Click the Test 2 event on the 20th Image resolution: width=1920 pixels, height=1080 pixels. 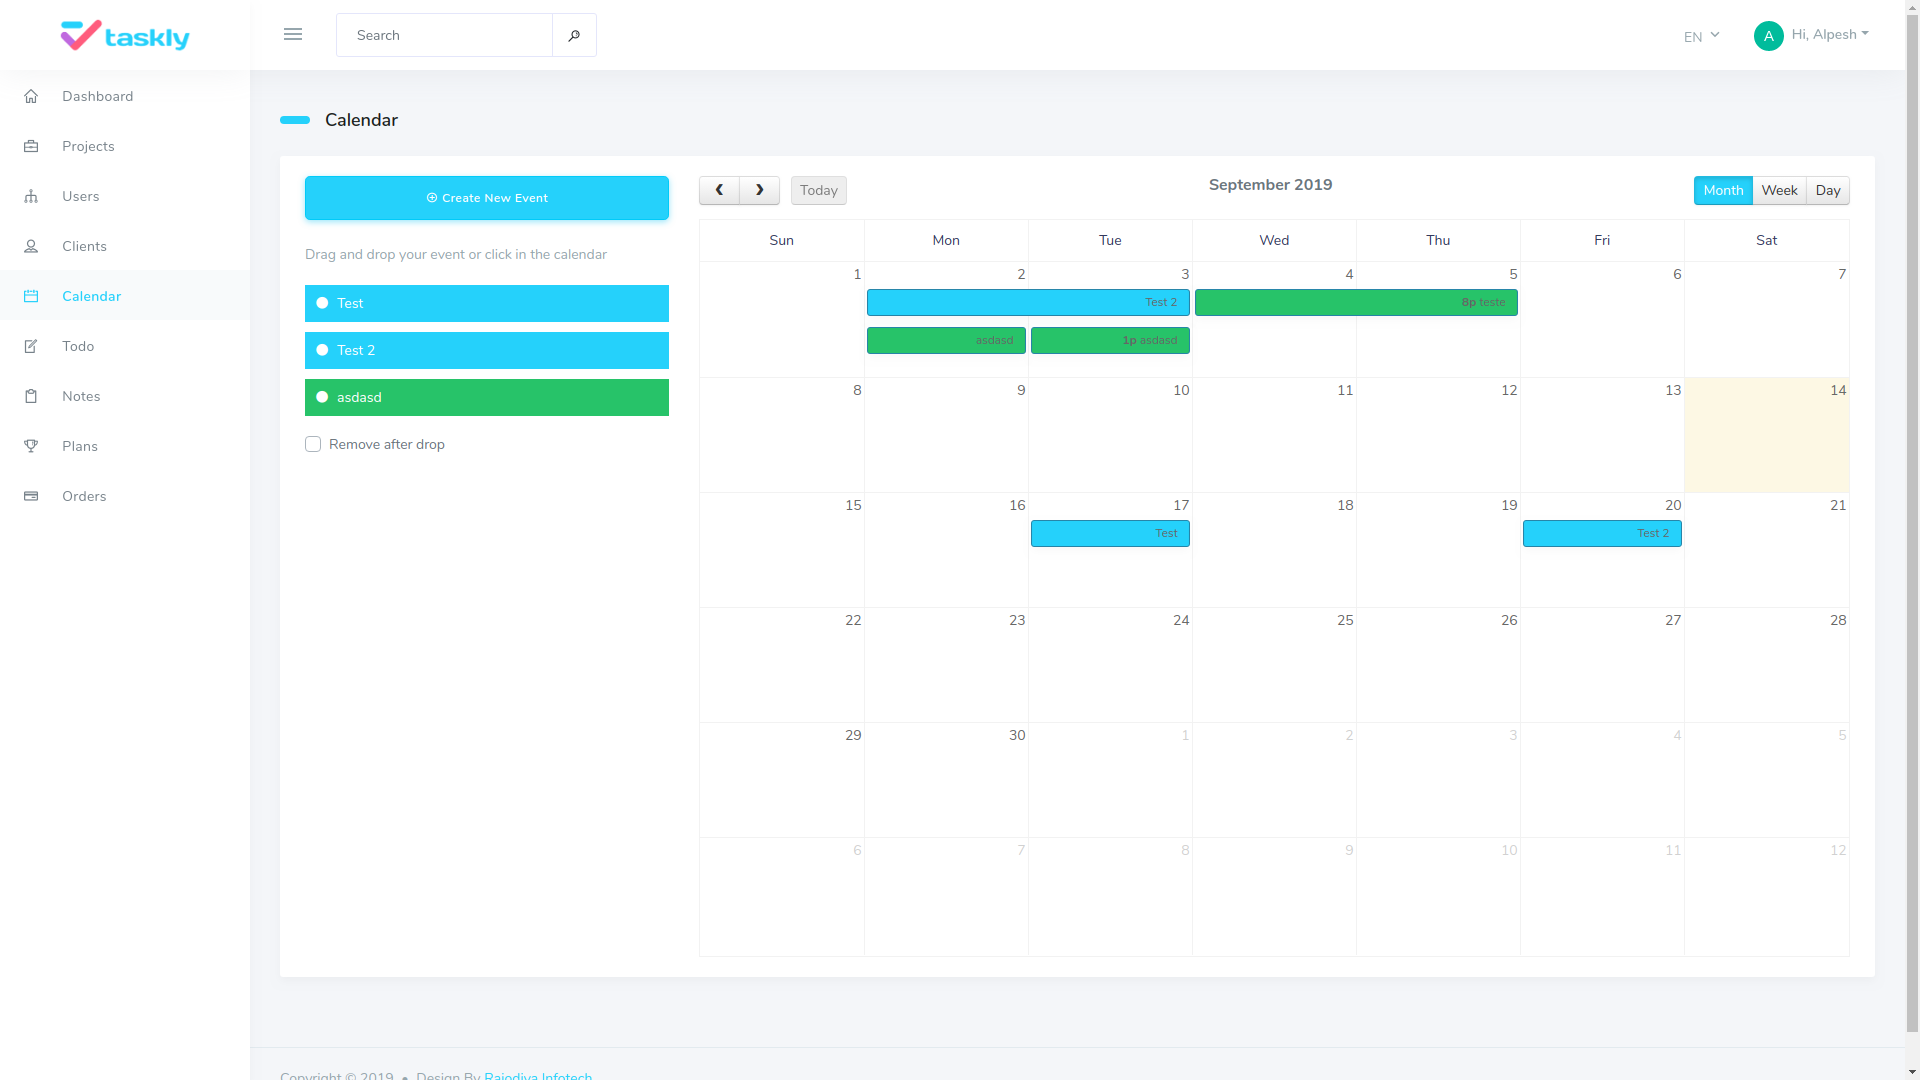coord(1601,533)
